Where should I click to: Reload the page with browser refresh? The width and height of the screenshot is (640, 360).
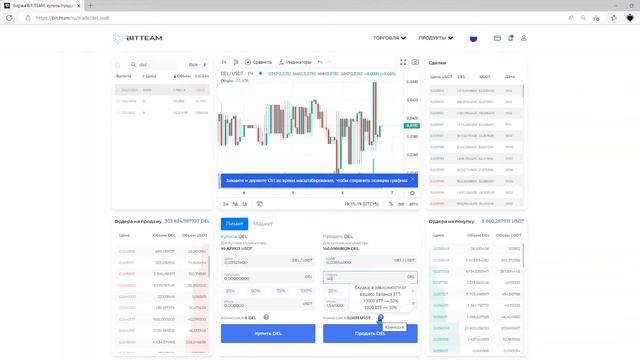(9, 18)
